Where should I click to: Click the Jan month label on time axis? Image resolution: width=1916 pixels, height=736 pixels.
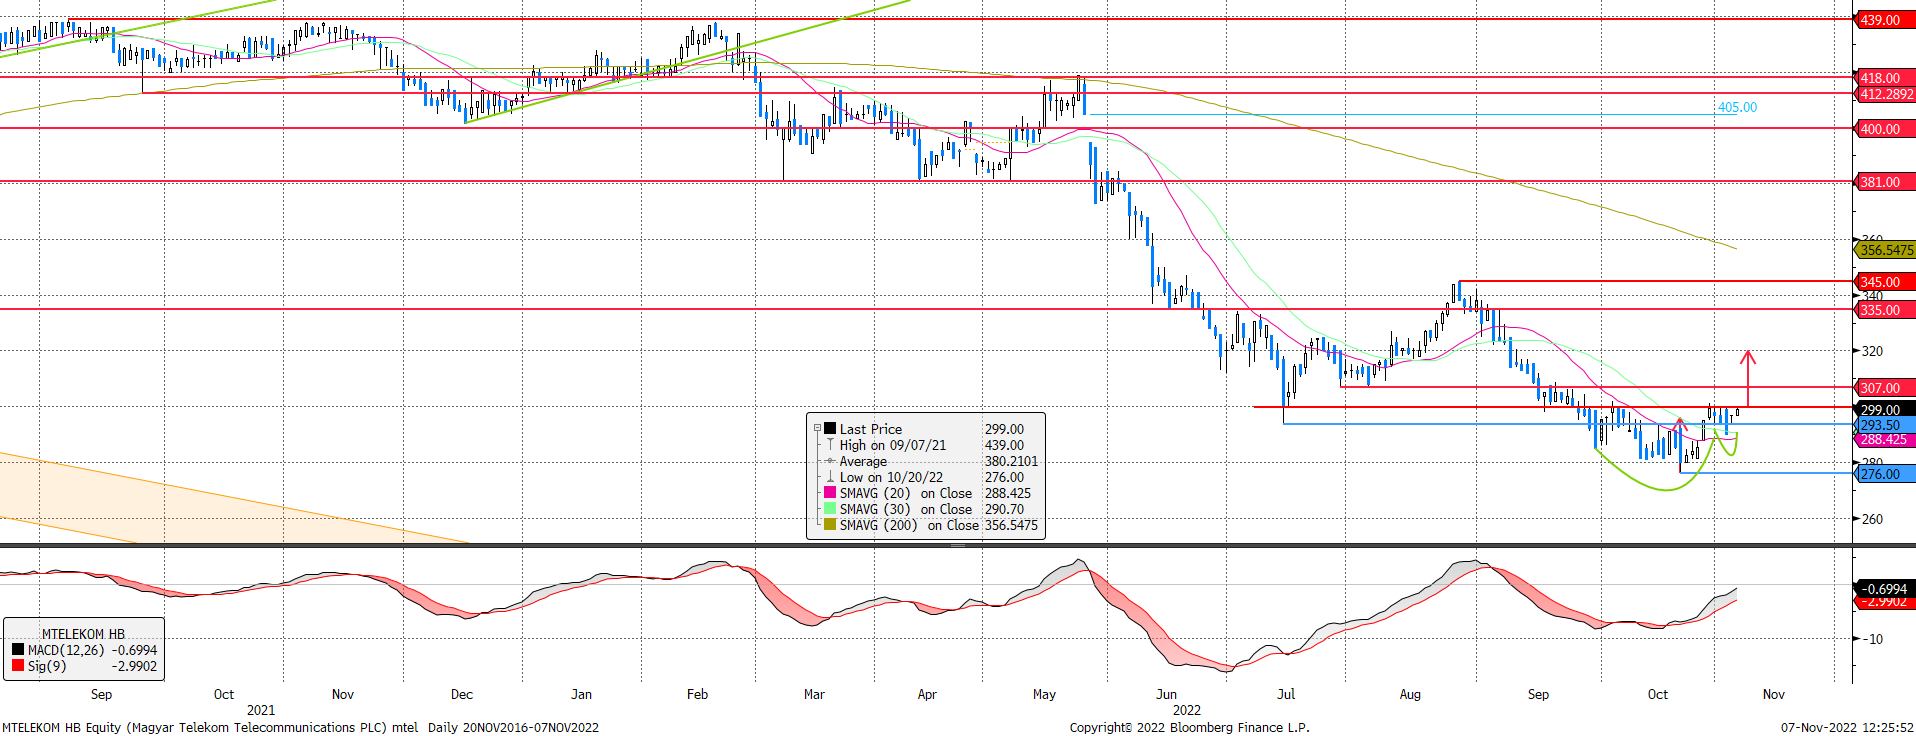pyautogui.click(x=581, y=694)
